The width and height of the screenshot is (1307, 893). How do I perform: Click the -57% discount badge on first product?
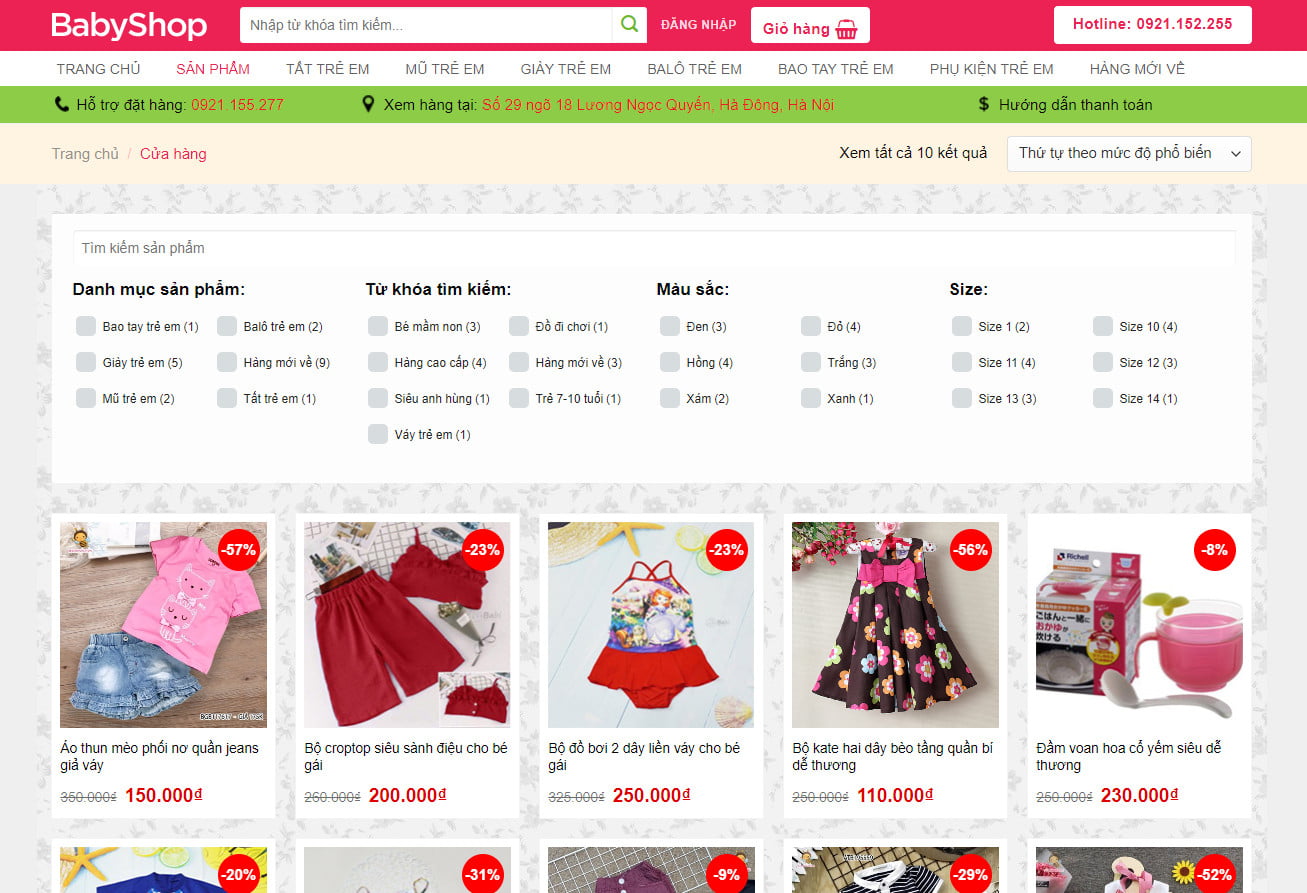pyautogui.click(x=239, y=549)
